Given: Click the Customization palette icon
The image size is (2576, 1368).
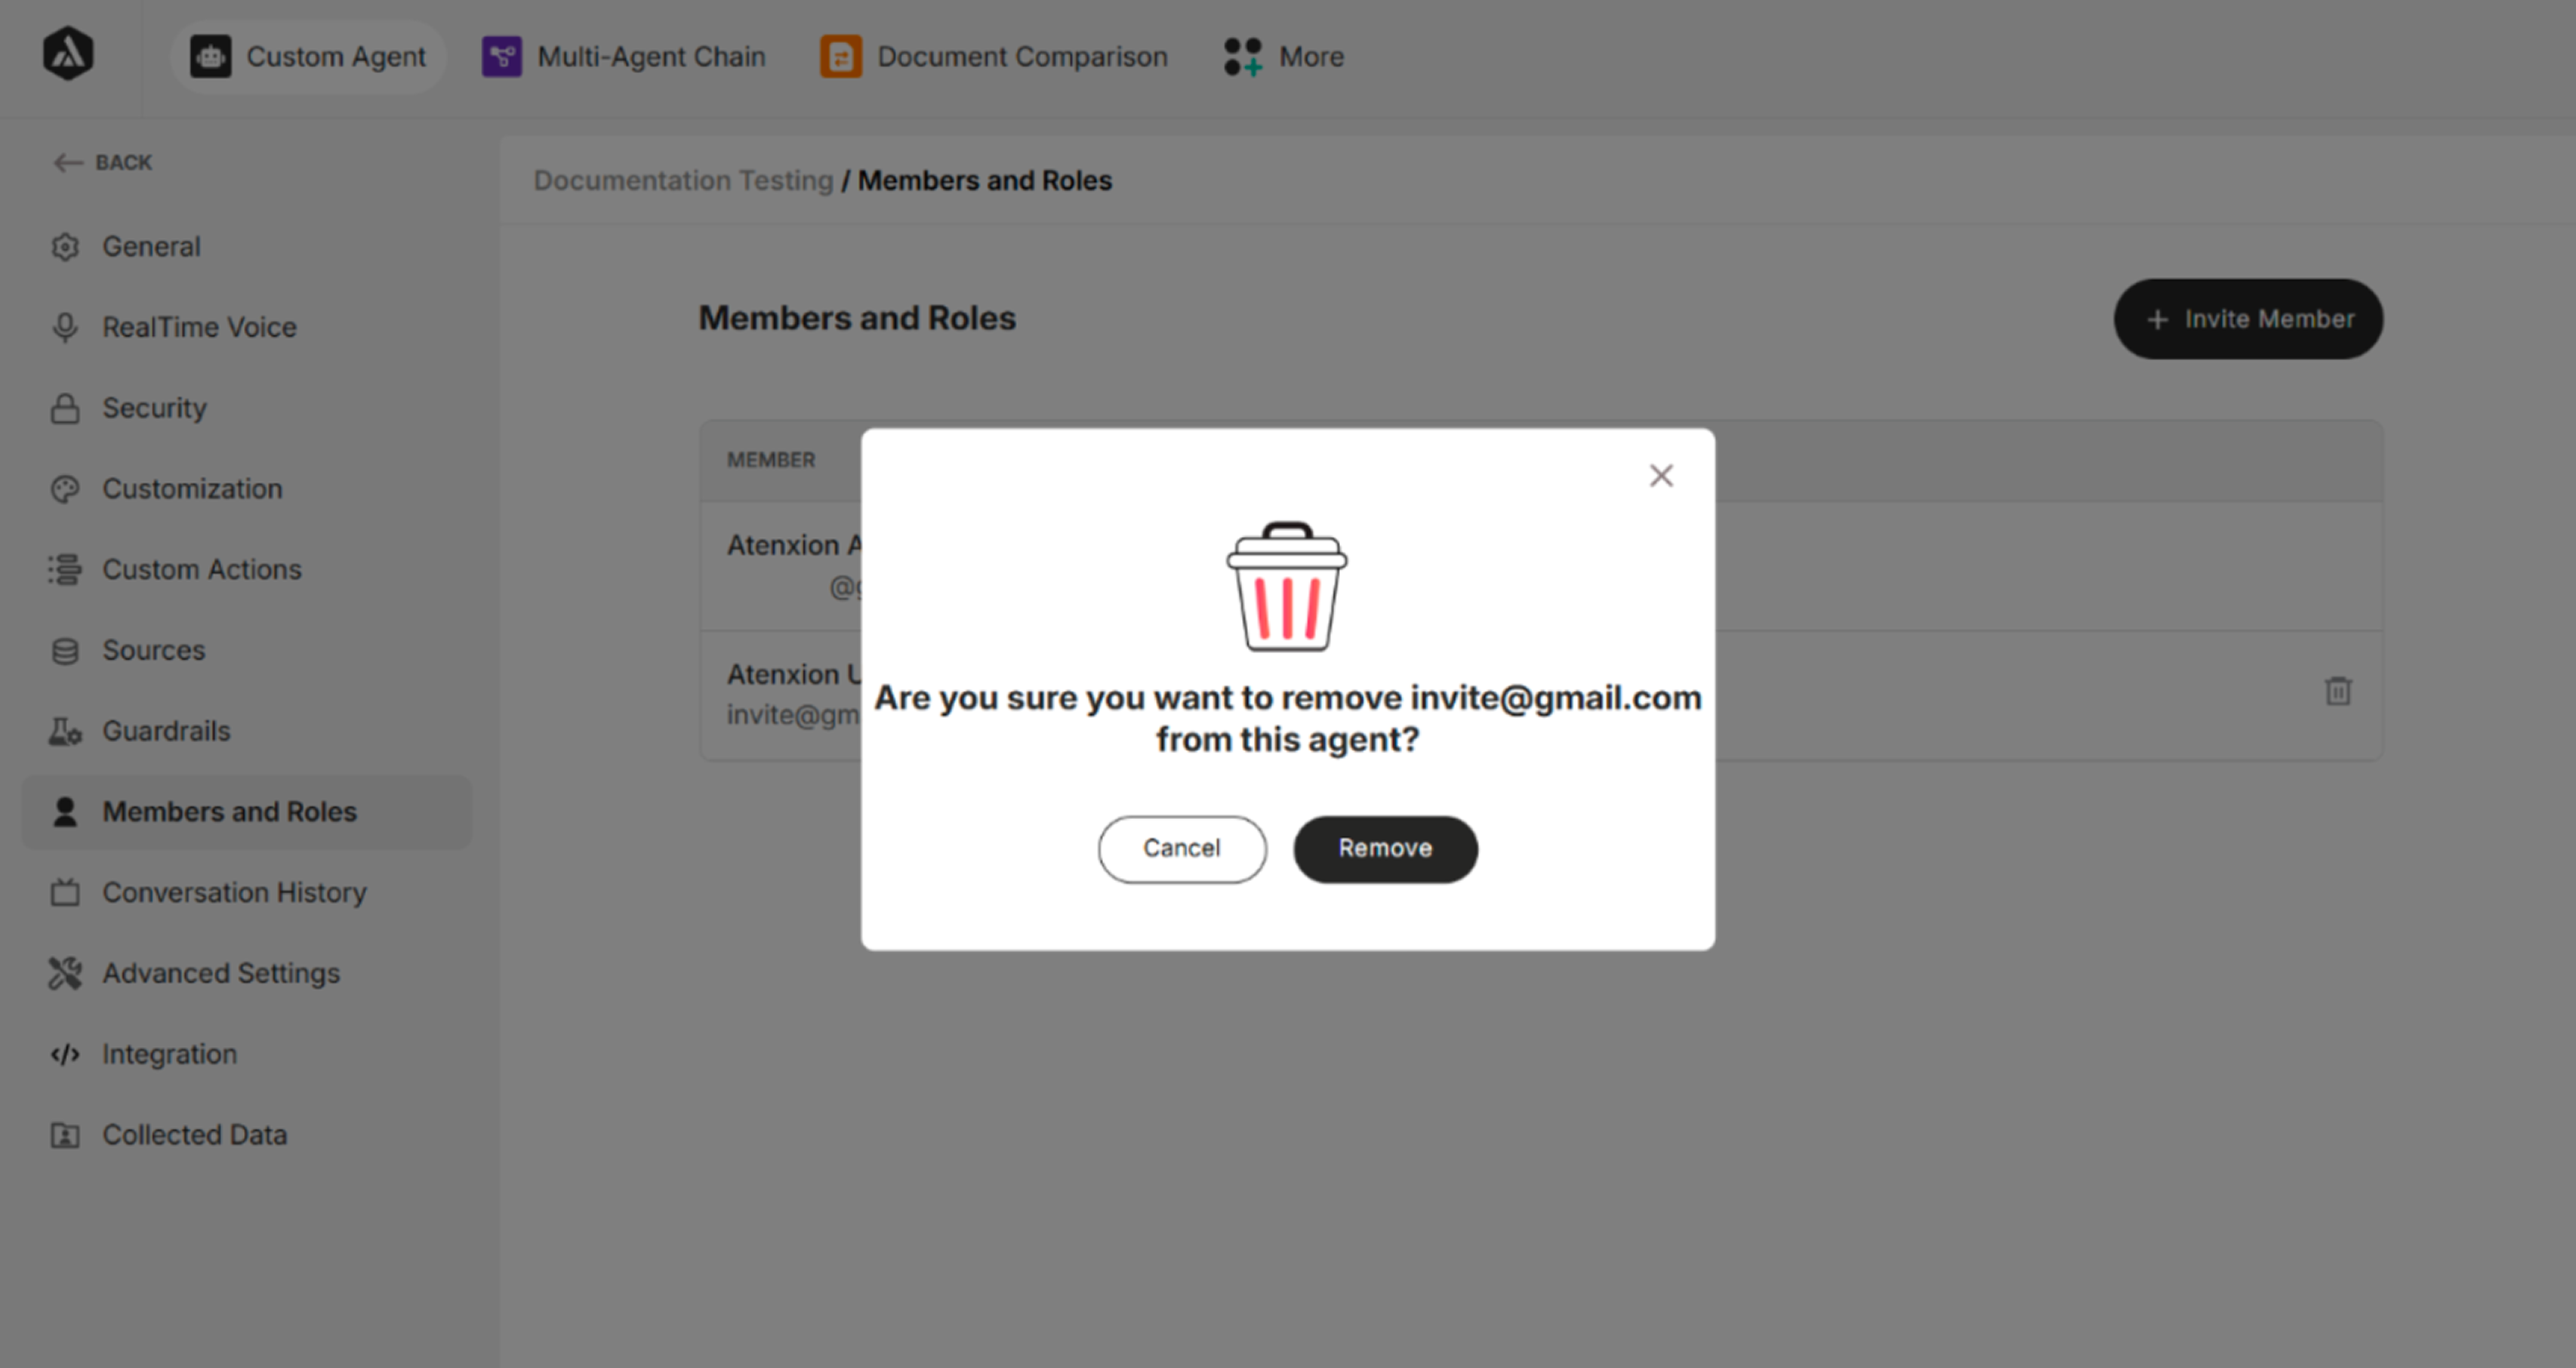Looking at the screenshot, I should click(65, 489).
